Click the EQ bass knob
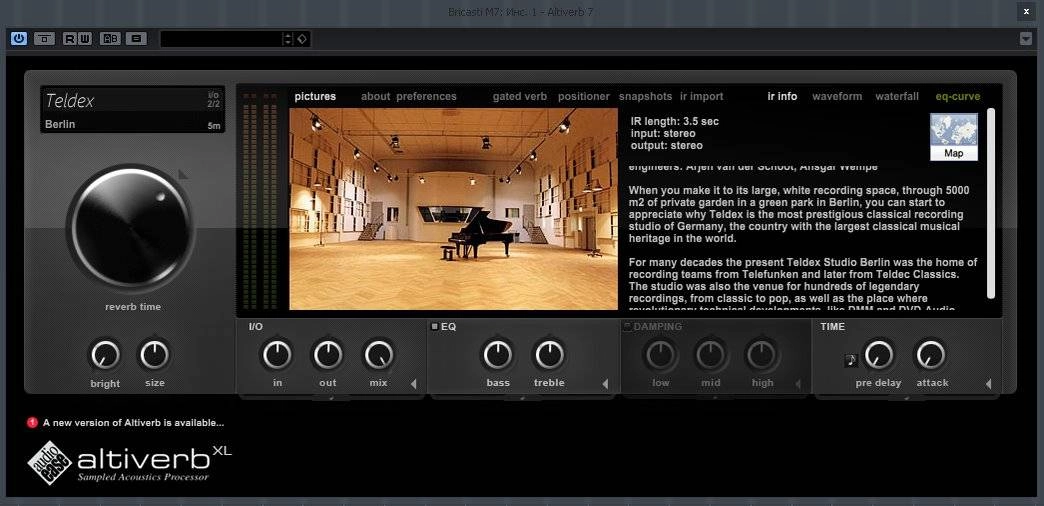 tap(497, 355)
